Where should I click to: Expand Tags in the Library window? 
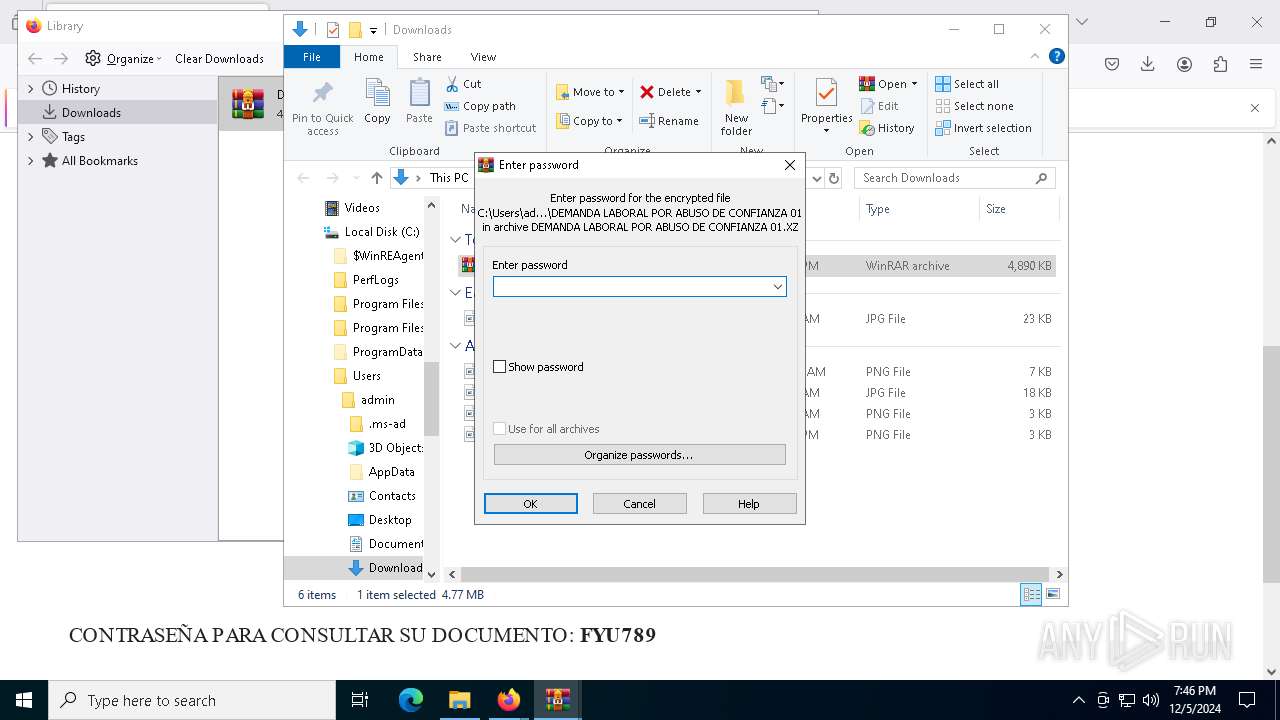click(x=30, y=137)
